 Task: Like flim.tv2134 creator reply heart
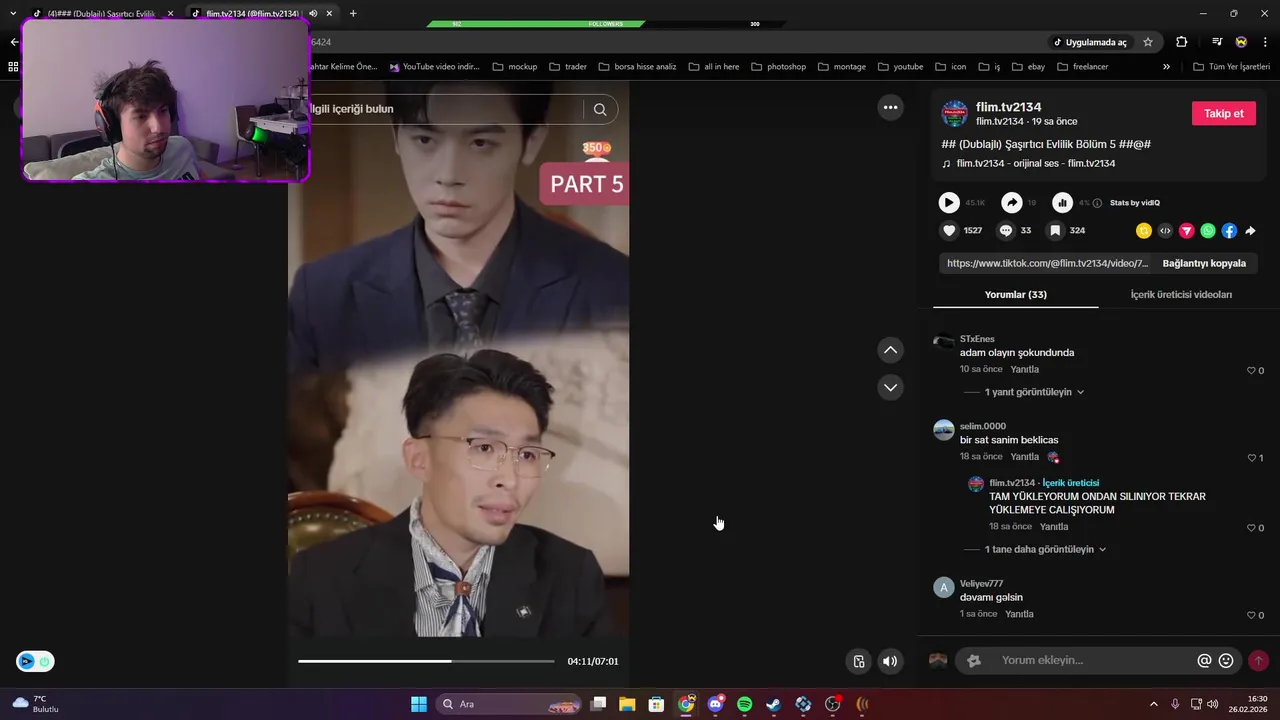click(x=1251, y=528)
